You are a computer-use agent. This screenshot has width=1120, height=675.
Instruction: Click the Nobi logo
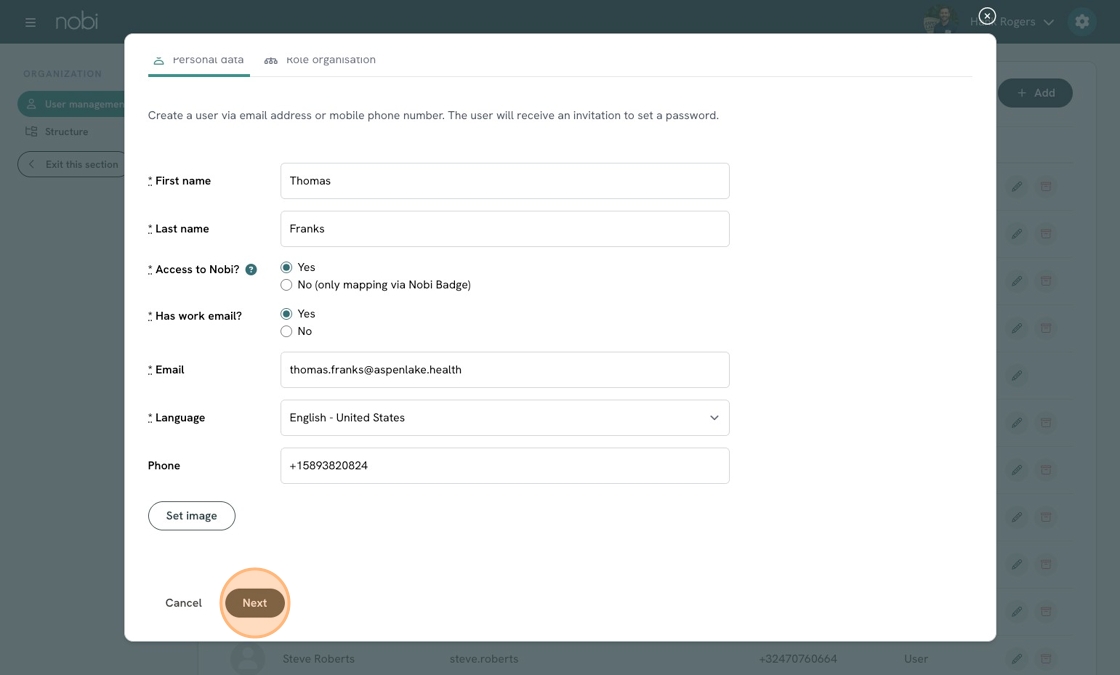tap(77, 21)
